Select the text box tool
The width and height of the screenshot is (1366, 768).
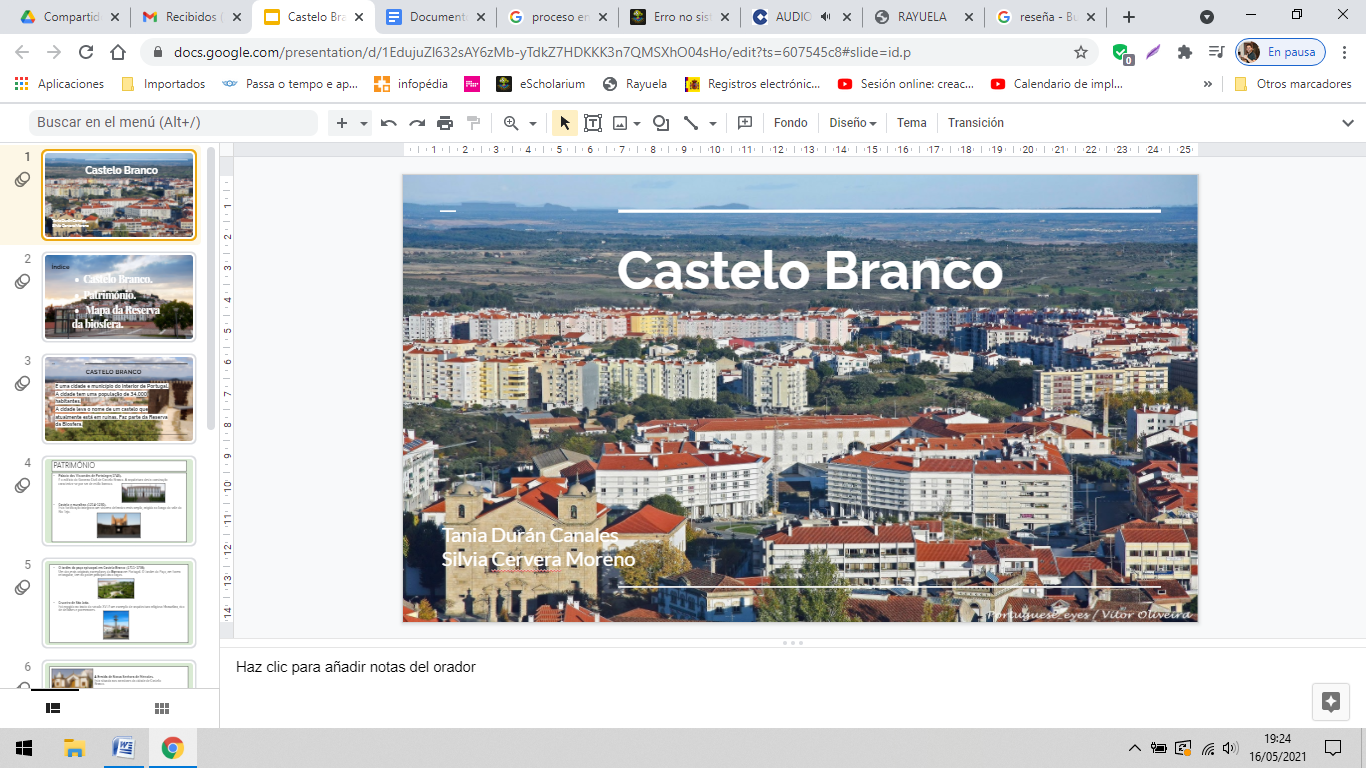(x=593, y=123)
